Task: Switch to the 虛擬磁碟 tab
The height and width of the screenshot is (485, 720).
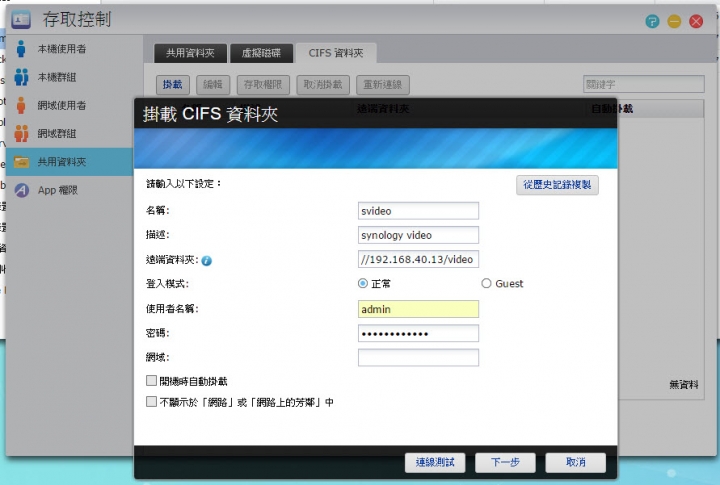Action: click(261, 53)
